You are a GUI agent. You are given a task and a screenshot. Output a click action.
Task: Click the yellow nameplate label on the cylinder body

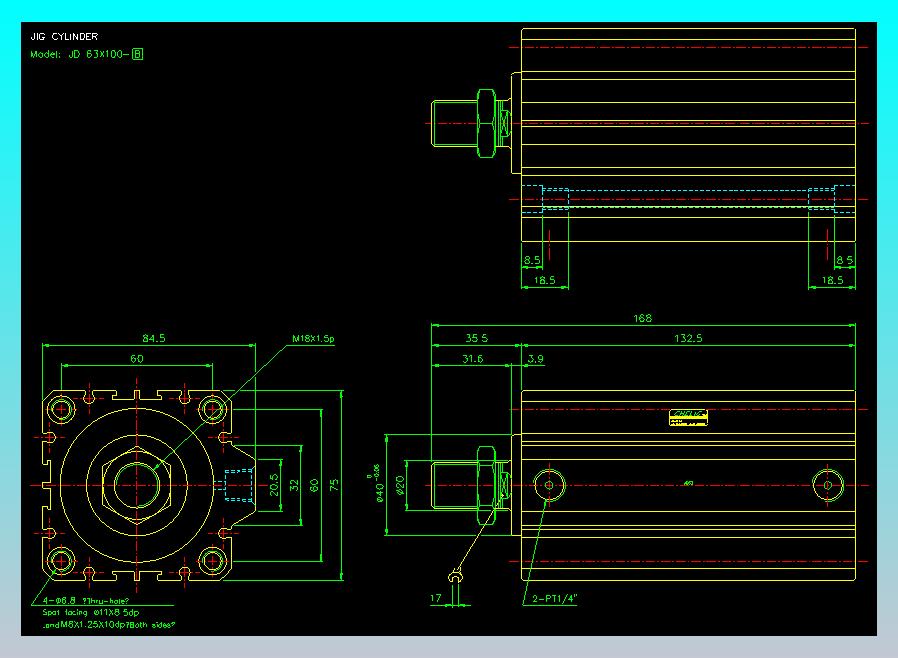pos(688,417)
